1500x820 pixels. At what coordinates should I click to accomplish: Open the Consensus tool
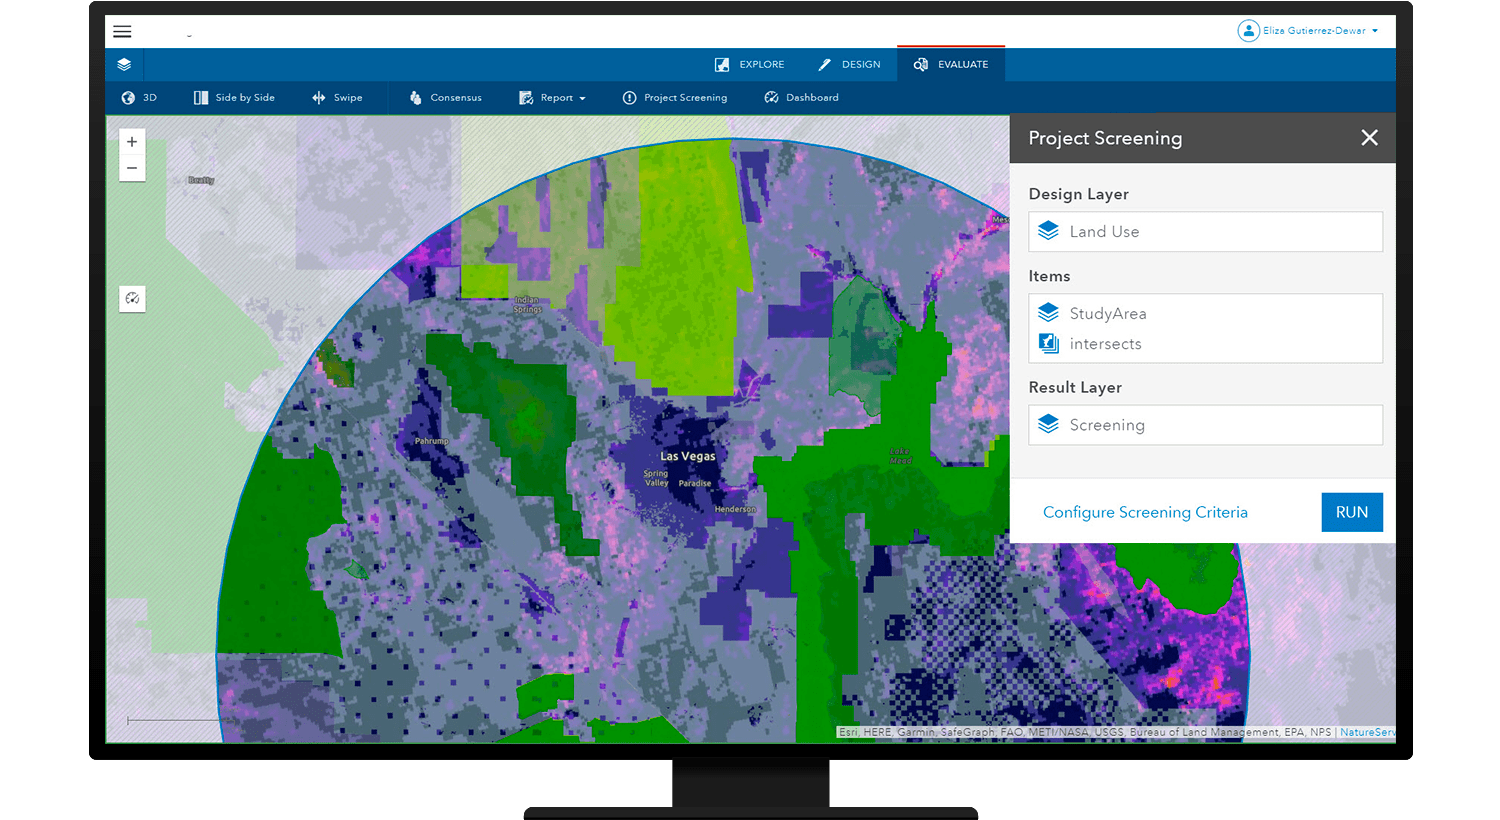coord(446,98)
